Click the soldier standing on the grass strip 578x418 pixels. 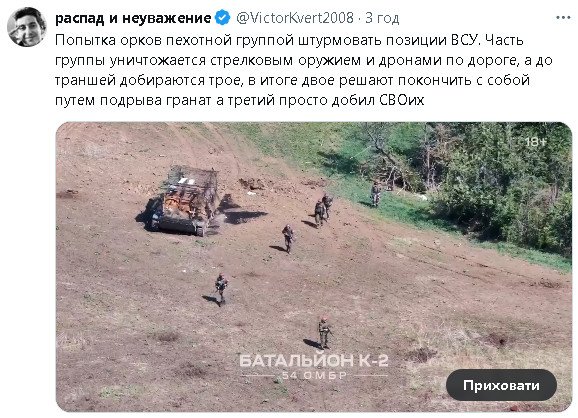click(376, 194)
